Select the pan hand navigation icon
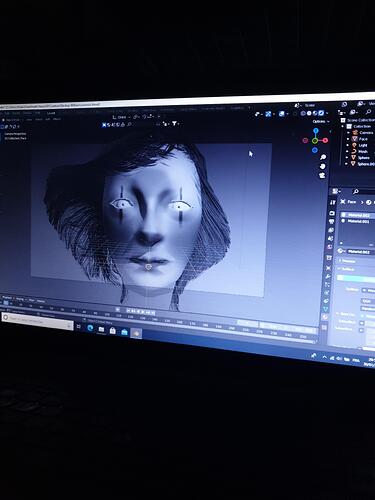Viewport: 375px width, 500px height. coord(322,166)
